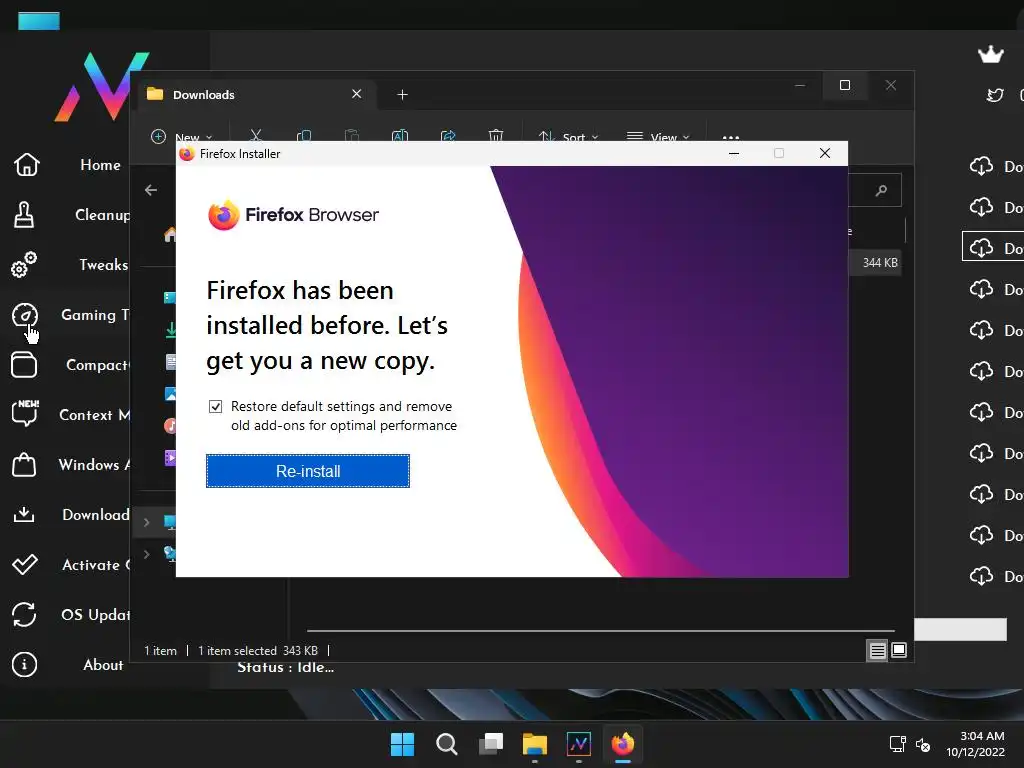Click the last cloud download icon in list
Screen dimensions: 1024x768
(981, 576)
